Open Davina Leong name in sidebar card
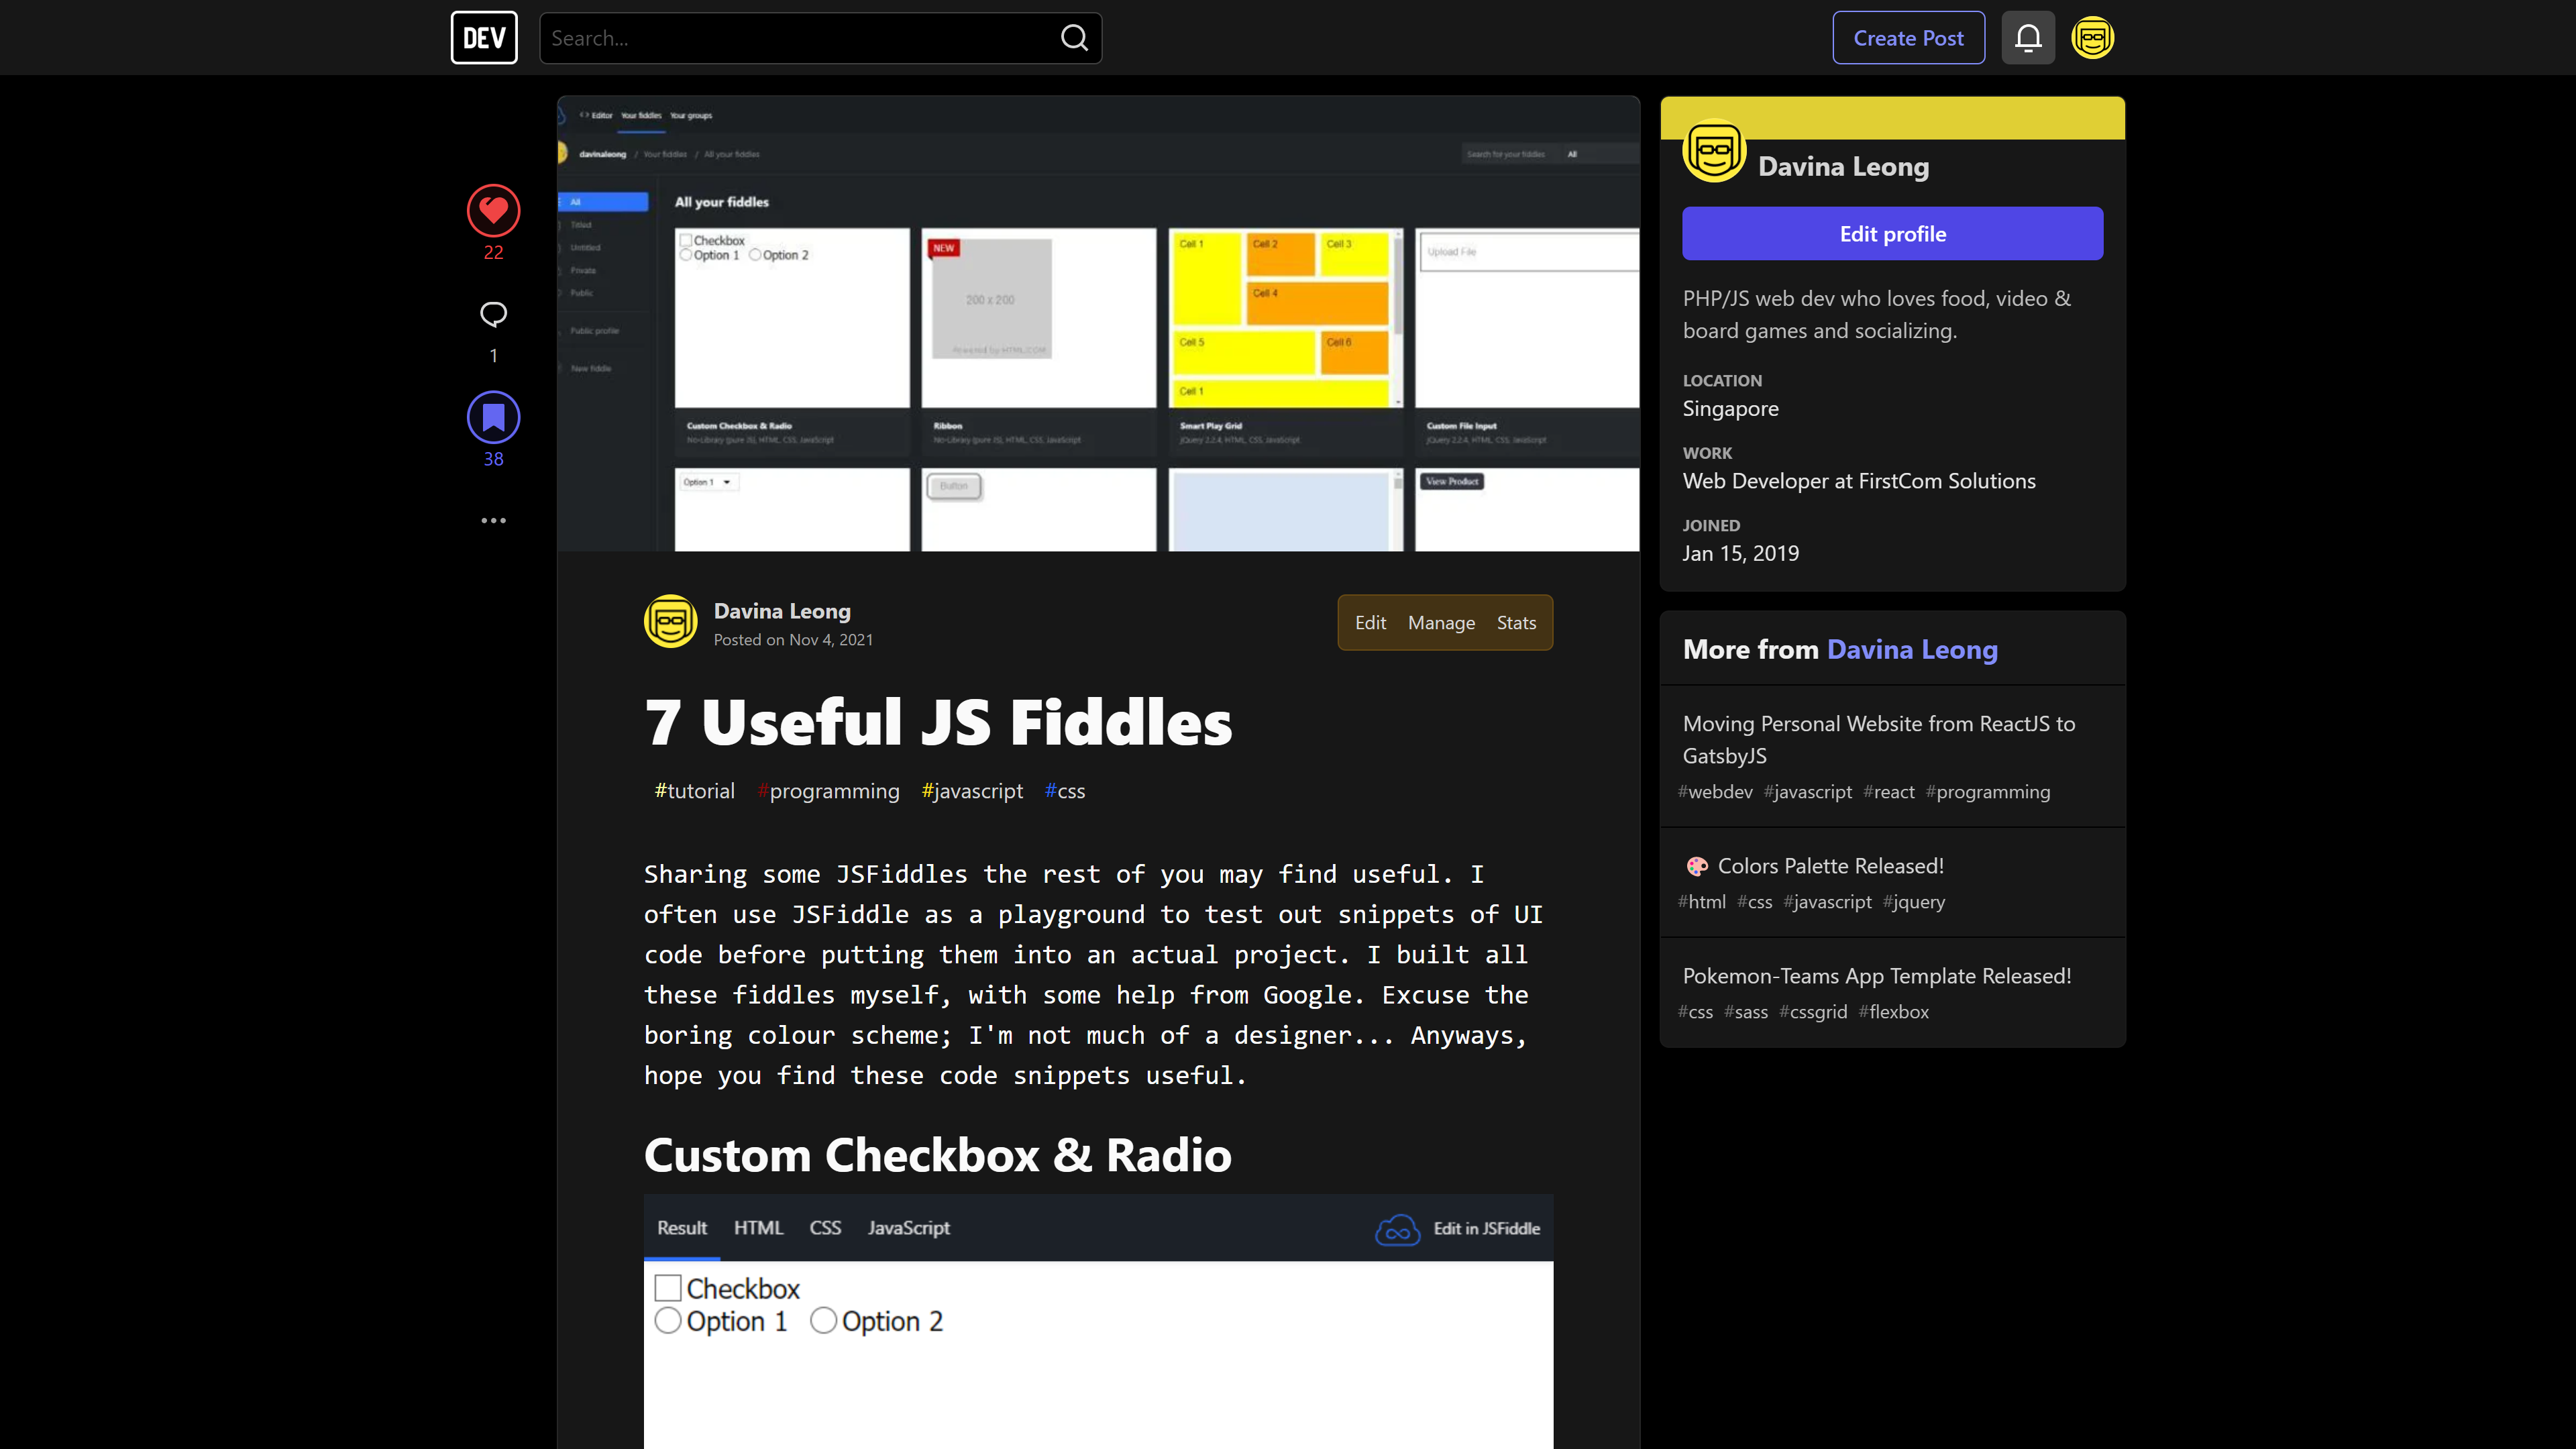The height and width of the screenshot is (1449, 2576). tap(1843, 167)
